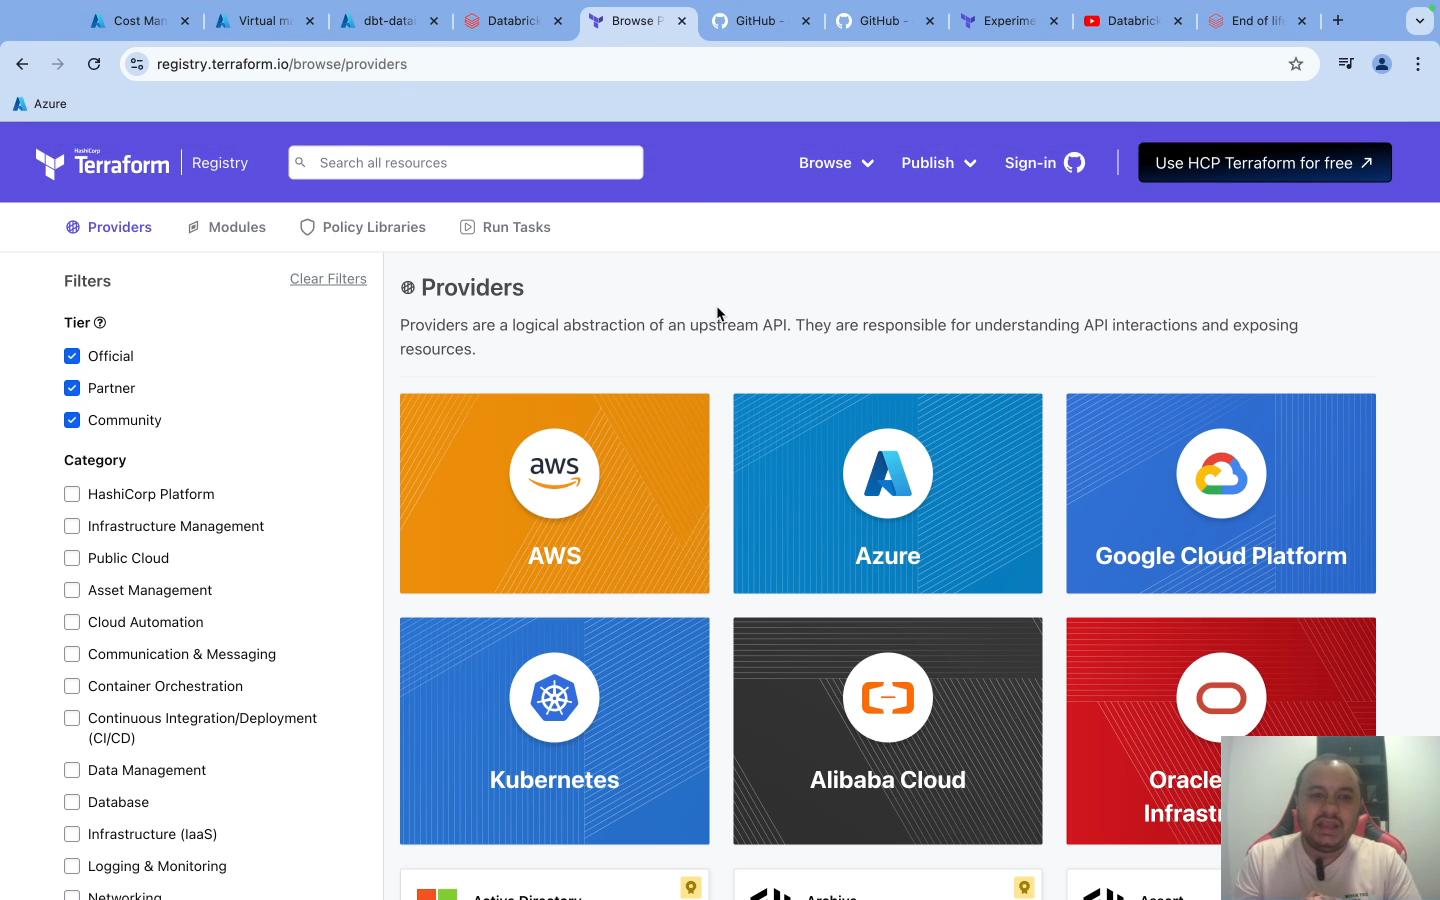This screenshot has height=900, width=1440.
Task: Switch to the dbt-databricks browser tab
Action: [x=390, y=21]
